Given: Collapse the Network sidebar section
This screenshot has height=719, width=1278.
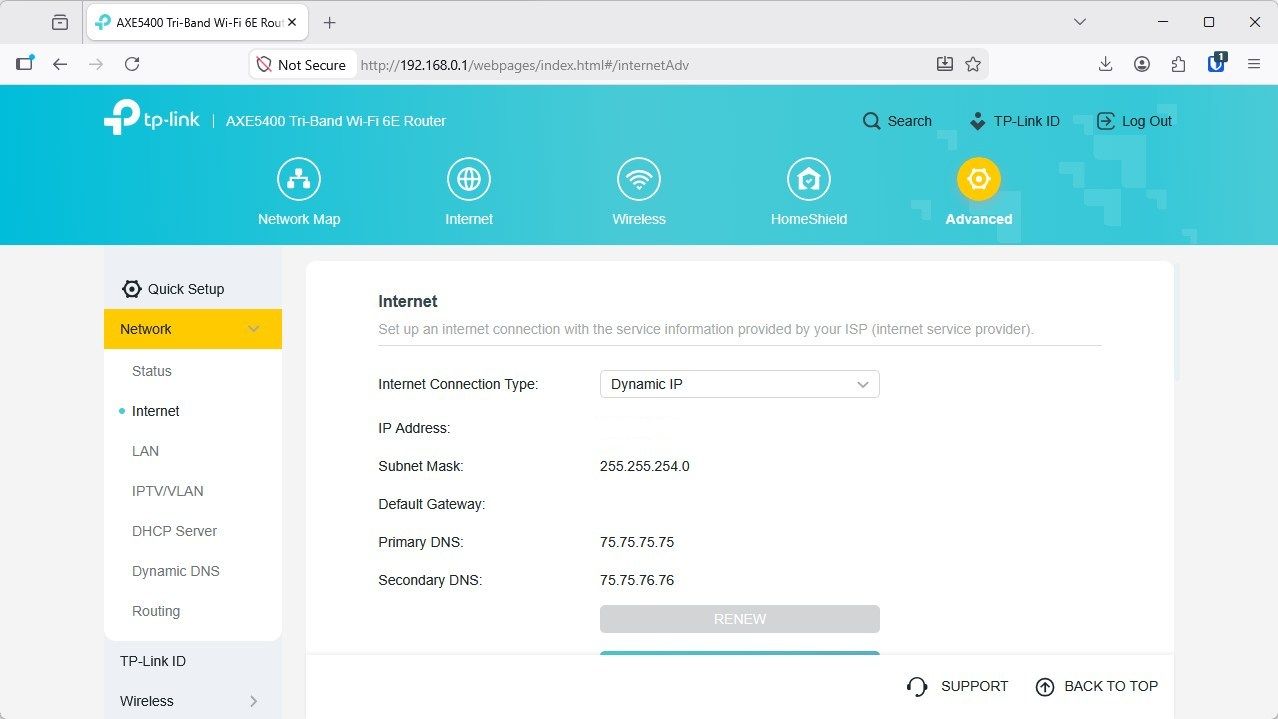Looking at the screenshot, I should tap(193, 329).
